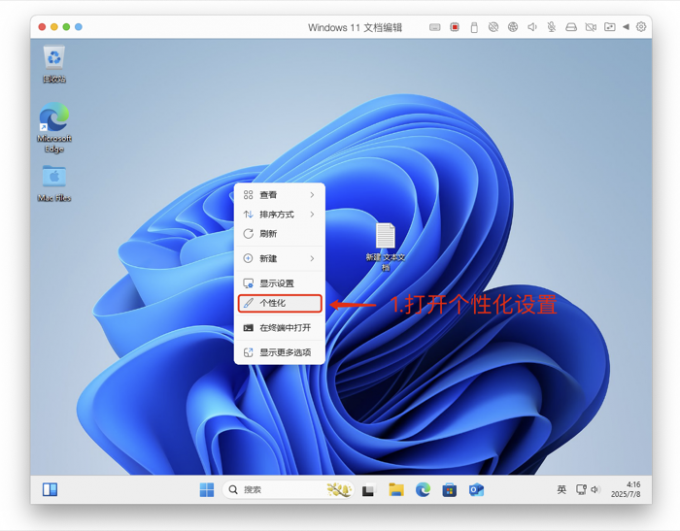Click the red close window button
This screenshot has height=531, width=680.
[42, 27]
